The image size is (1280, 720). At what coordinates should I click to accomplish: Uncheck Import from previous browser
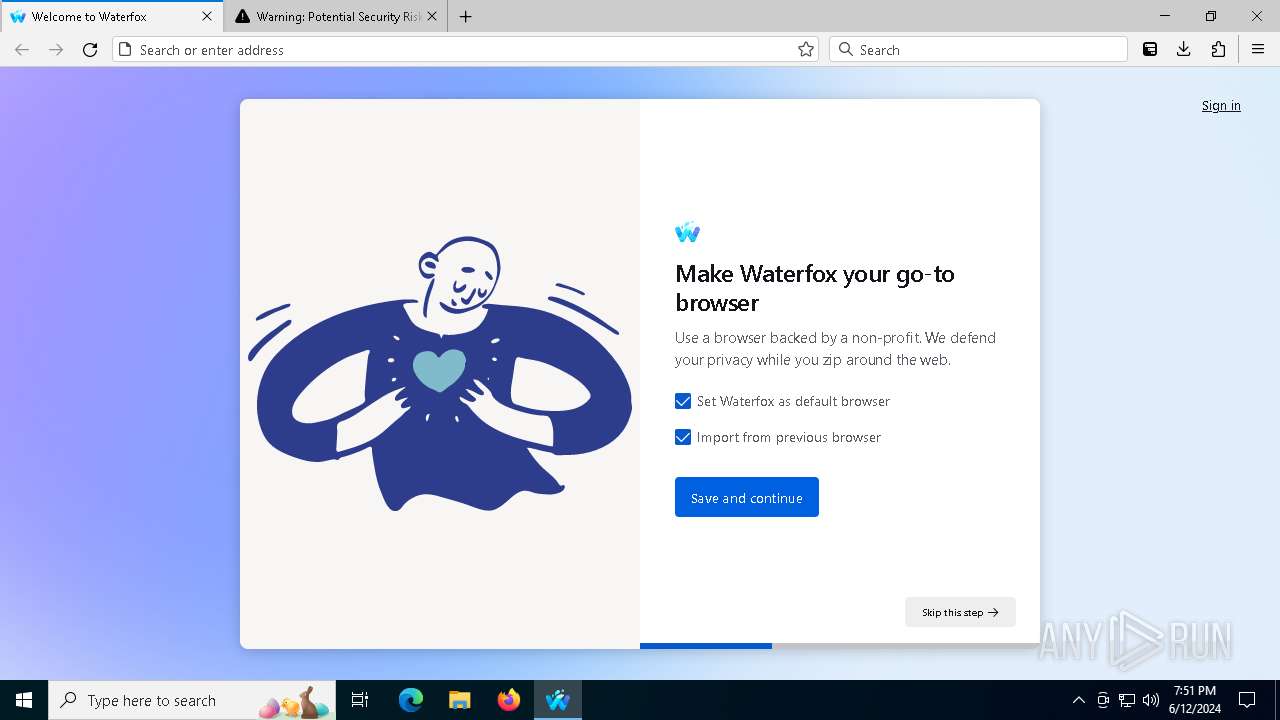click(683, 437)
